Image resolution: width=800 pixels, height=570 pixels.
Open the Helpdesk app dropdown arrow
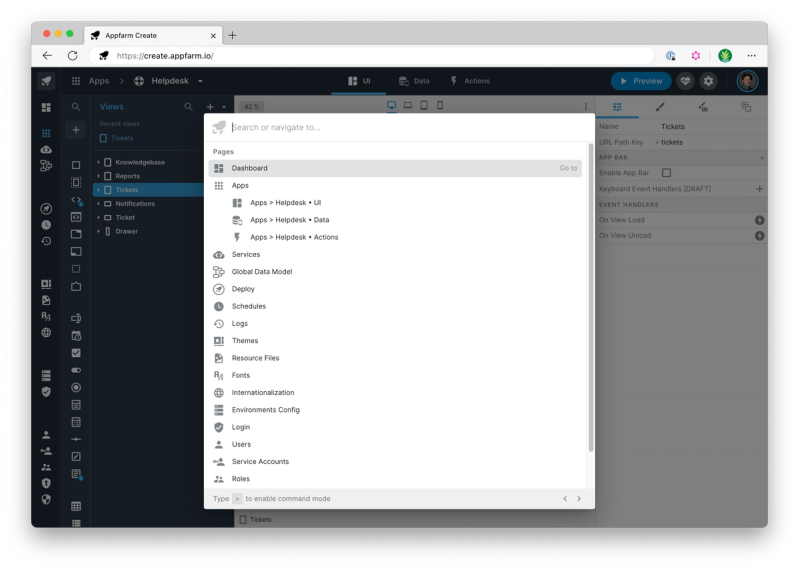(200, 81)
